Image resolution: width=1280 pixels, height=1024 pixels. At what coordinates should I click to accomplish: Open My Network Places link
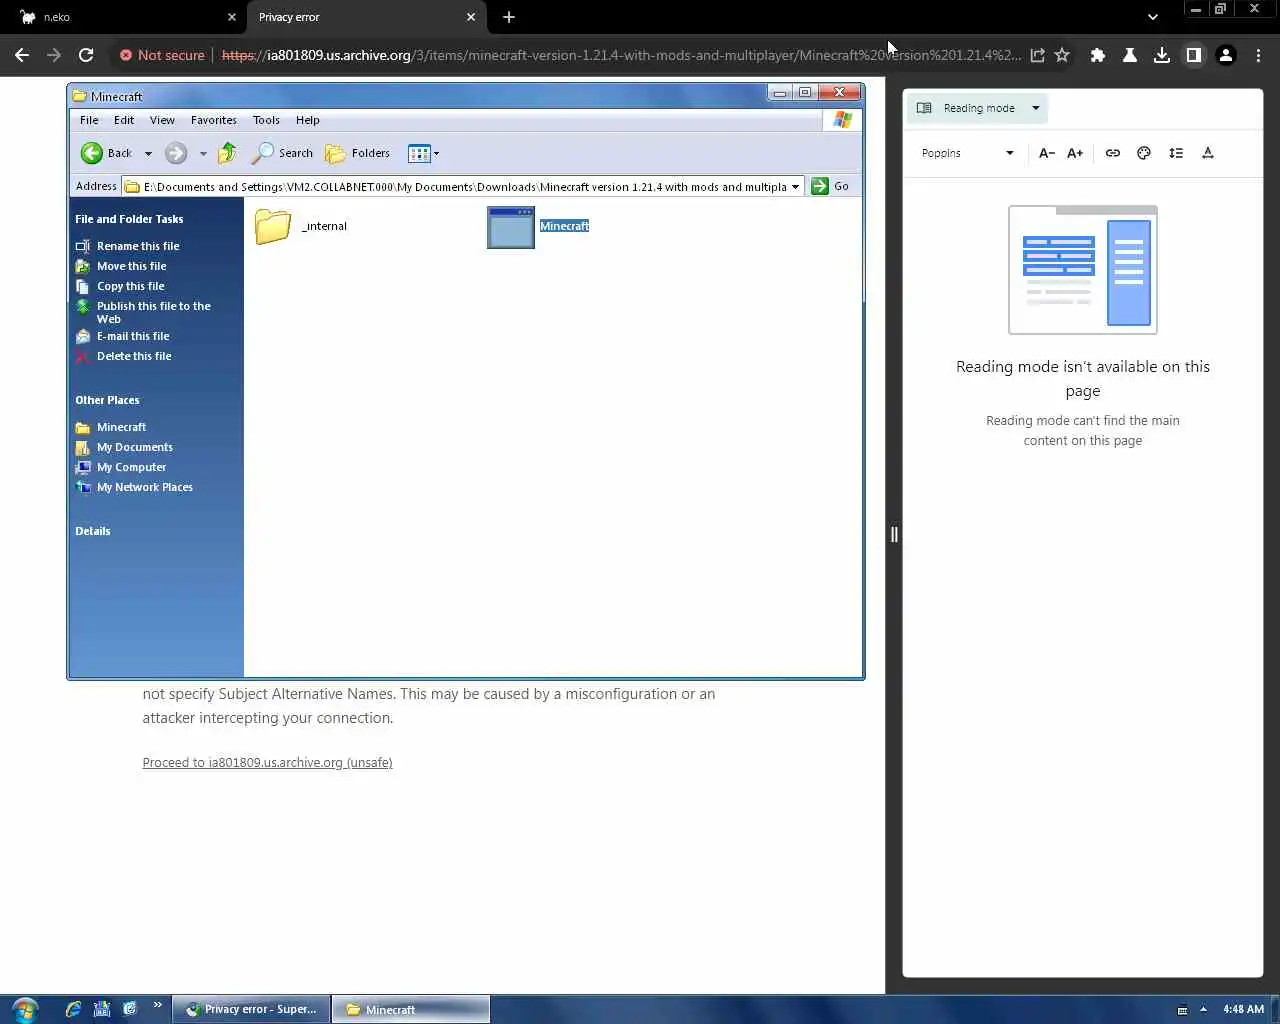[145, 487]
